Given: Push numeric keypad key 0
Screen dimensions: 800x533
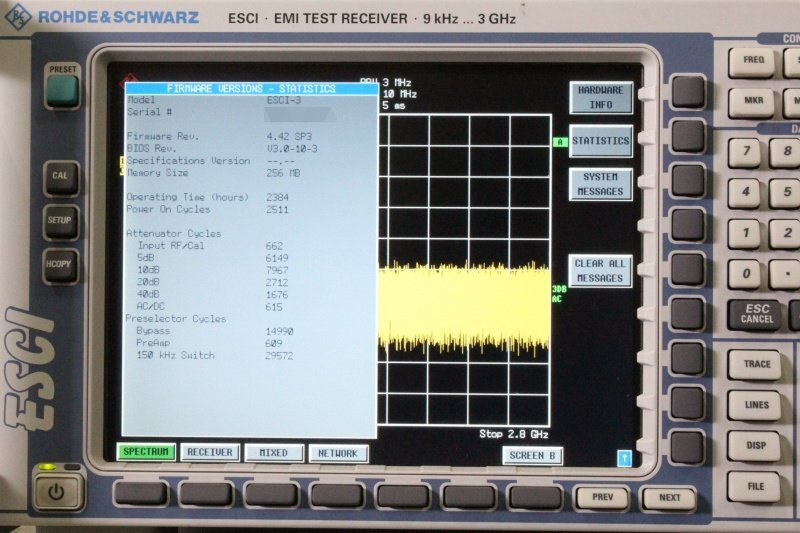Looking at the screenshot, I should tap(747, 274).
